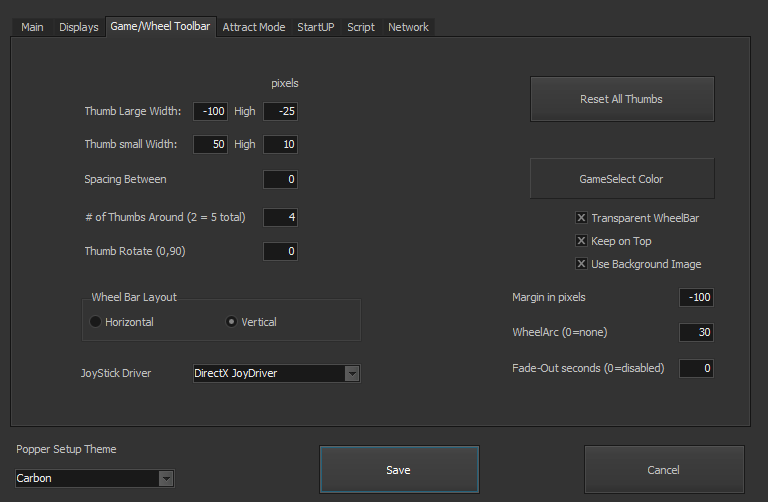This screenshot has width=768, height=502.
Task: Focus the WheelArc input field
Action: [x=696, y=332]
